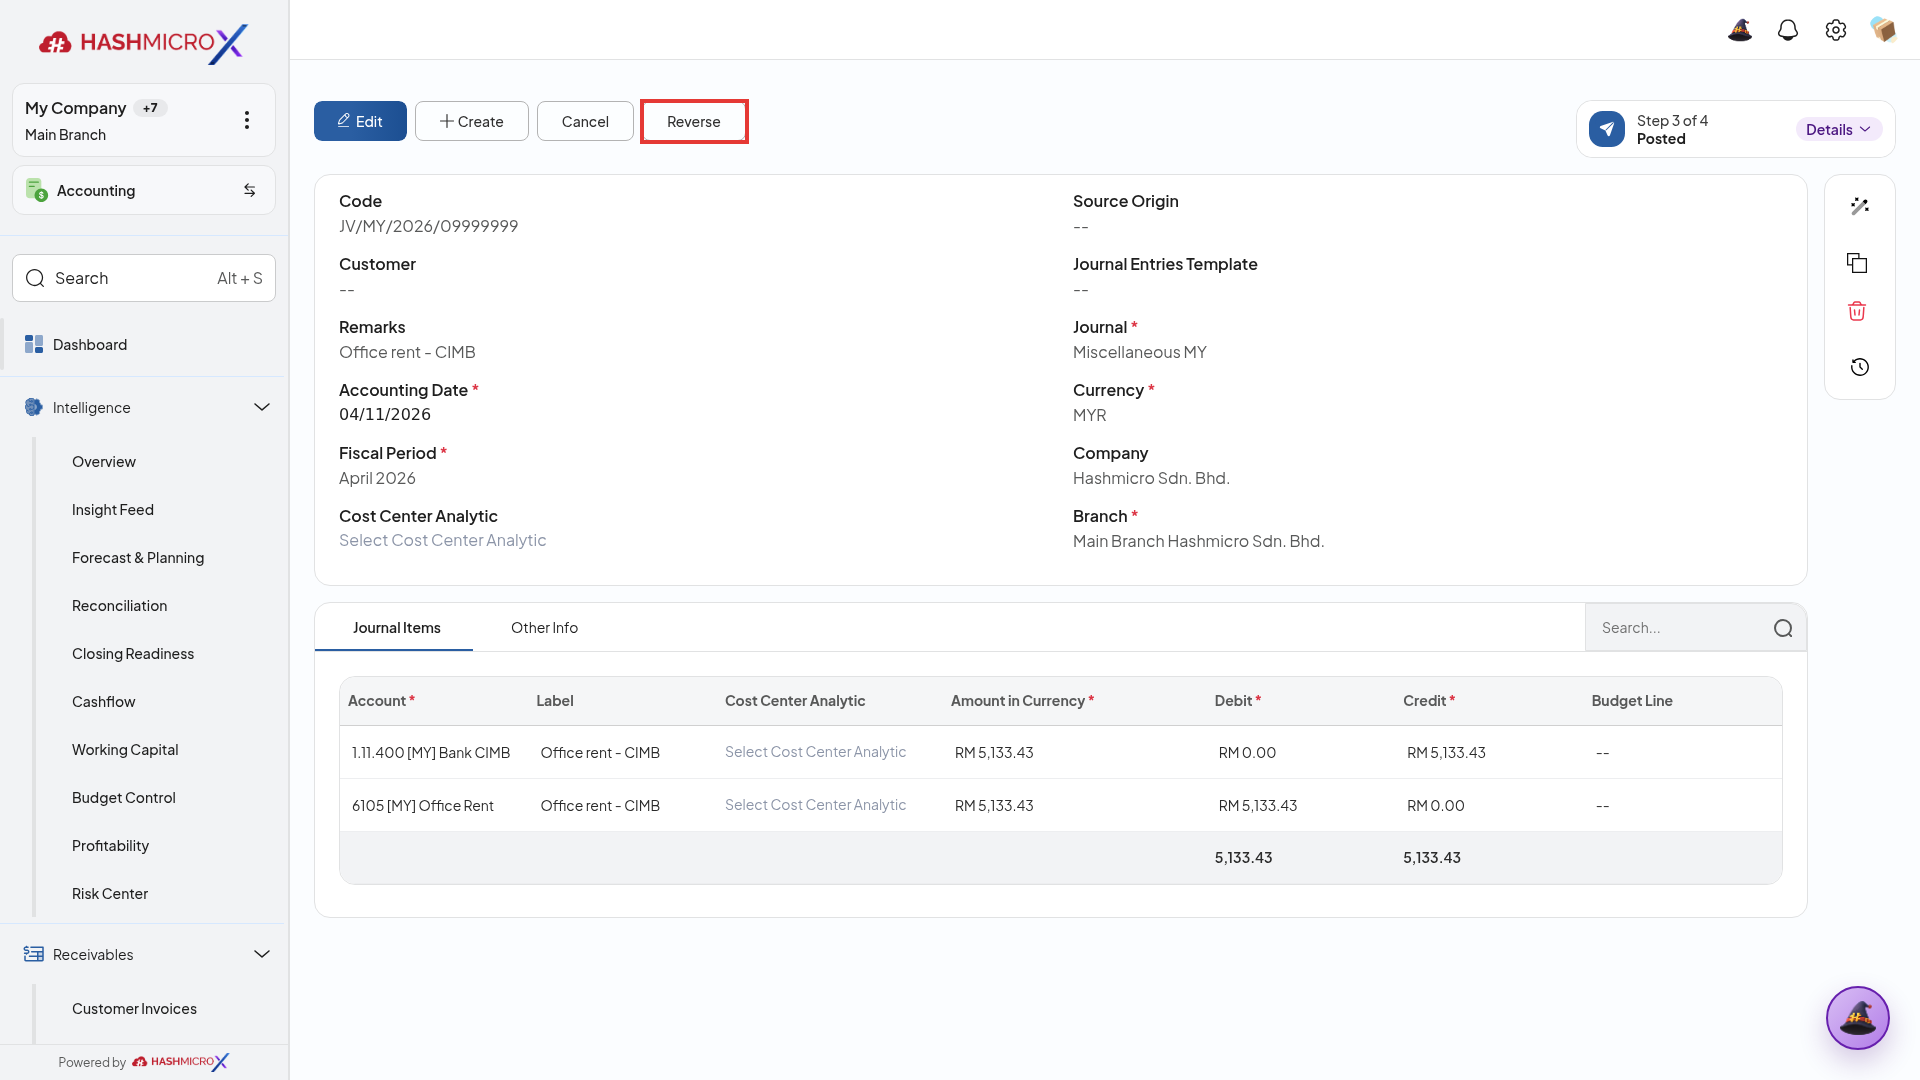The image size is (1920, 1080).
Task: Open the My Company +7 branch selector
Action: coord(144,120)
